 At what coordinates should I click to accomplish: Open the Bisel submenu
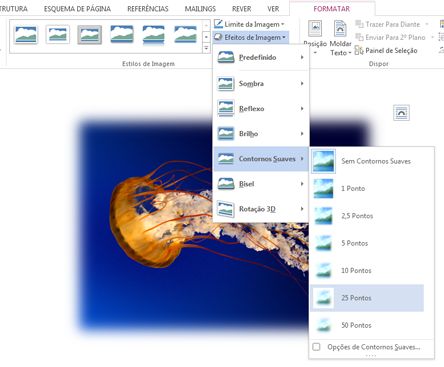point(261,184)
